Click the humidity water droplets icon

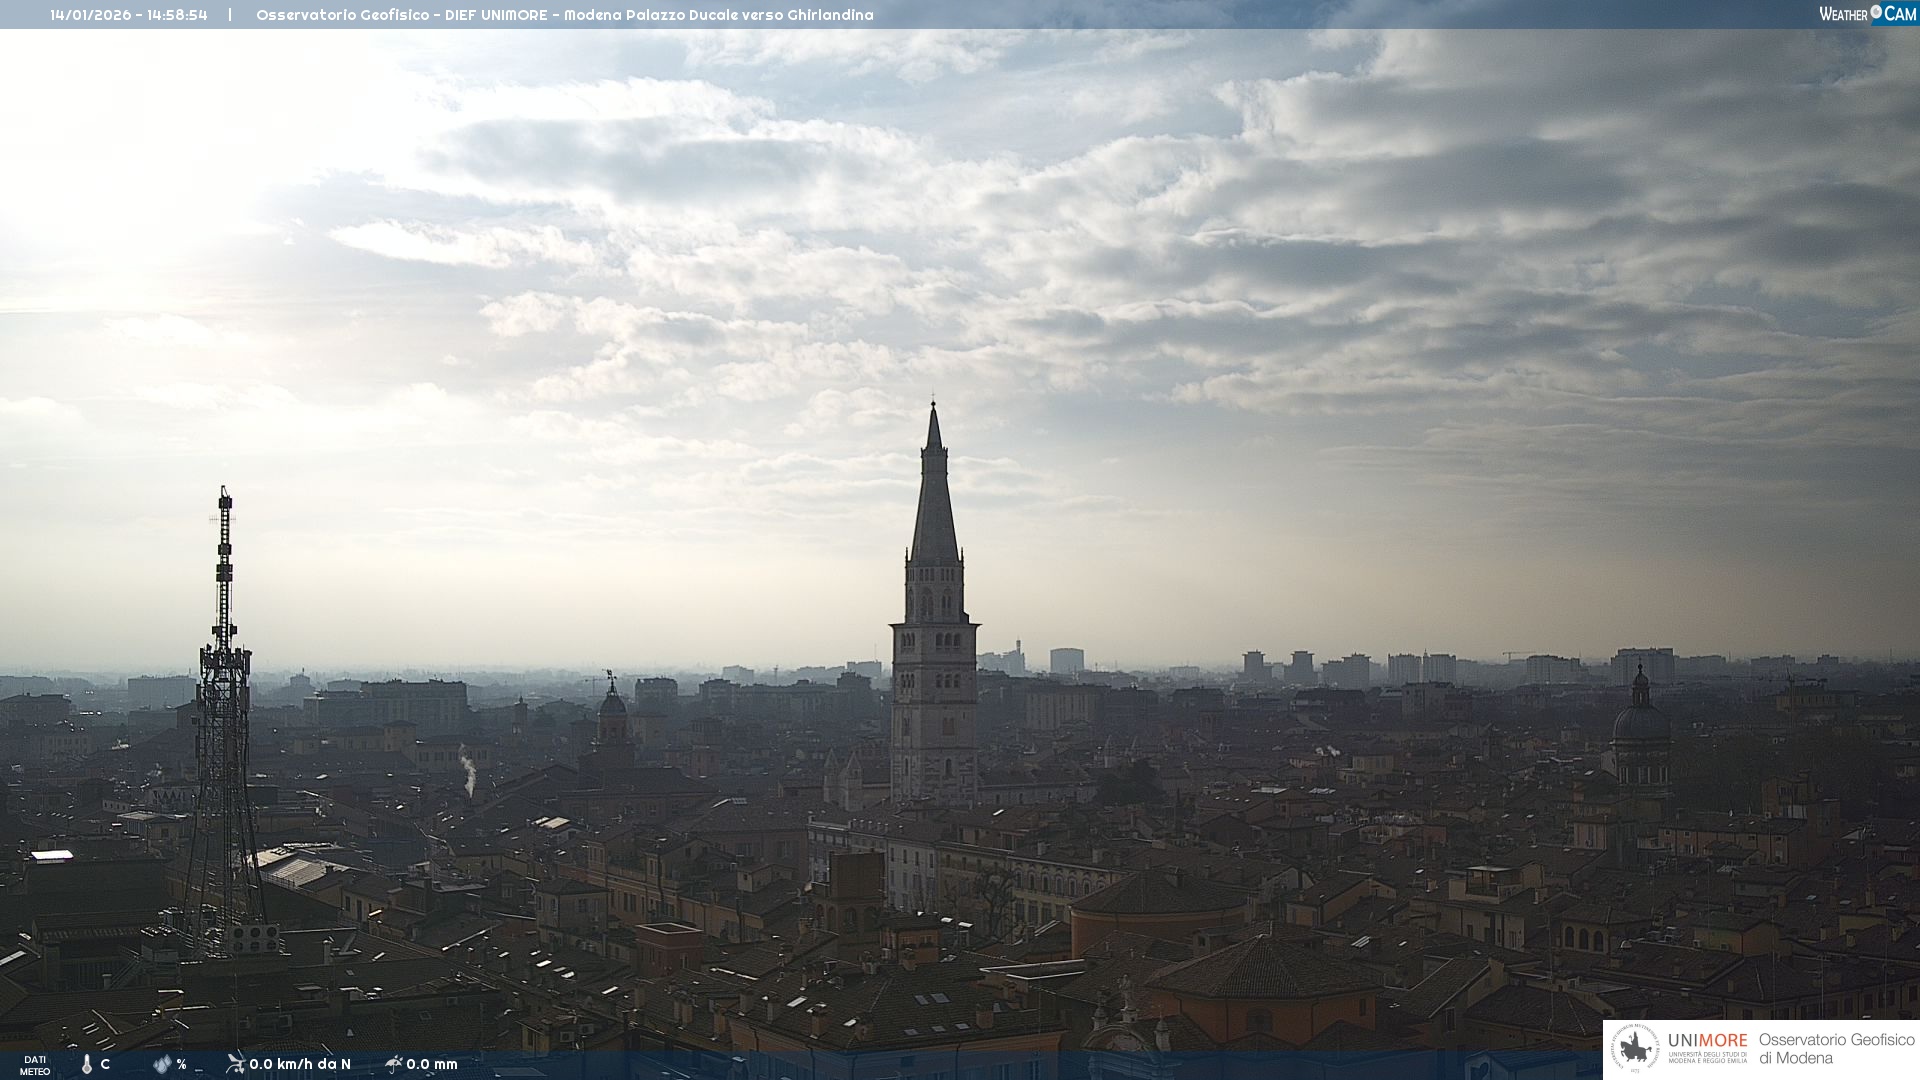tap(162, 1064)
